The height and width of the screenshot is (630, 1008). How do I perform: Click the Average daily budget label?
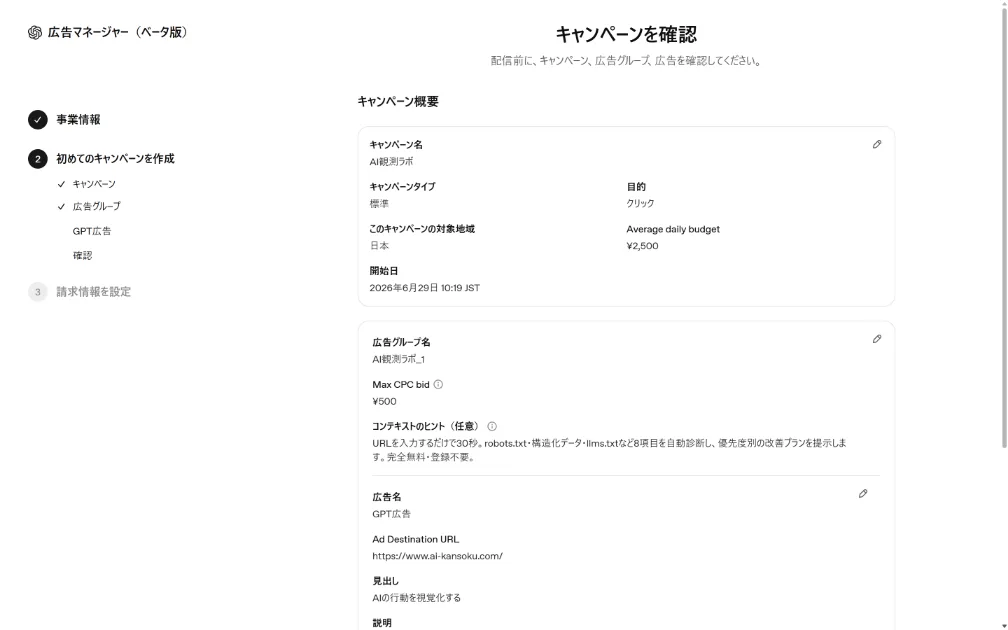click(673, 229)
